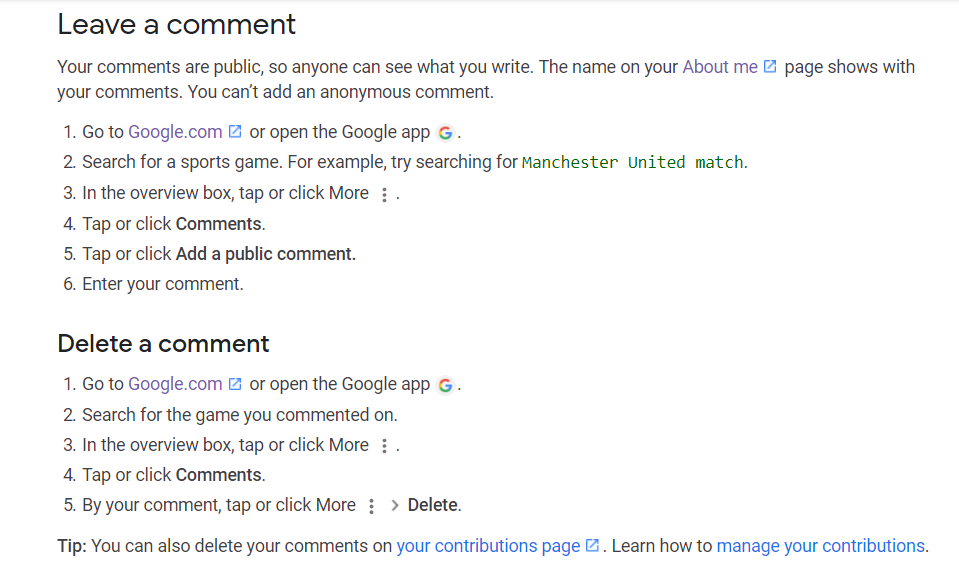Open the About me link
Screen dimensions: 959x578
[720, 67]
